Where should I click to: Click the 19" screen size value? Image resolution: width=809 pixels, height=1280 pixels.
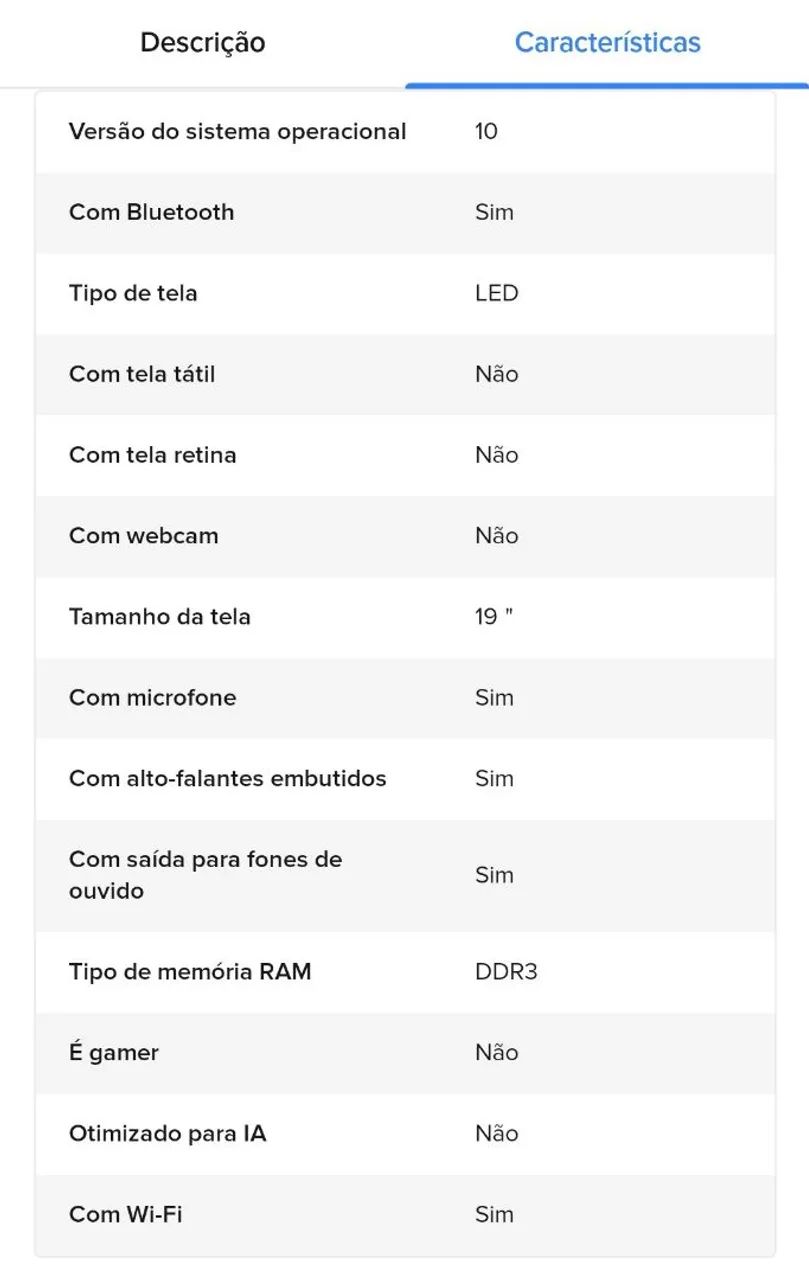click(493, 617)
